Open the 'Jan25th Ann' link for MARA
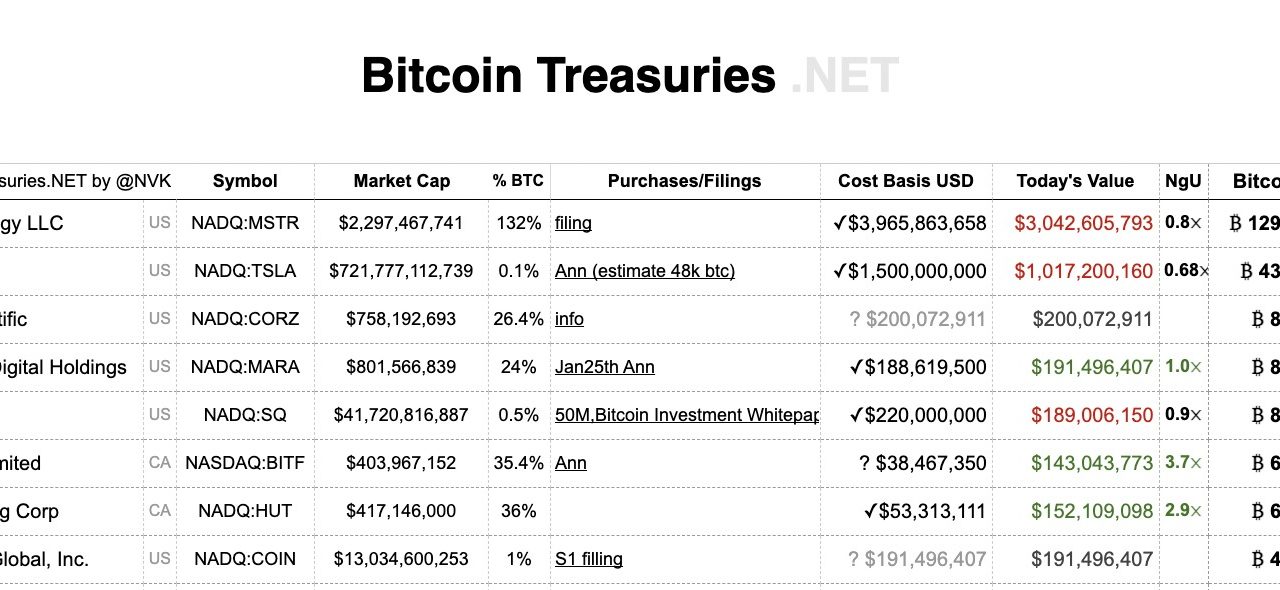1280x590 pixels. pyautogui.click(x=606, y=367)
